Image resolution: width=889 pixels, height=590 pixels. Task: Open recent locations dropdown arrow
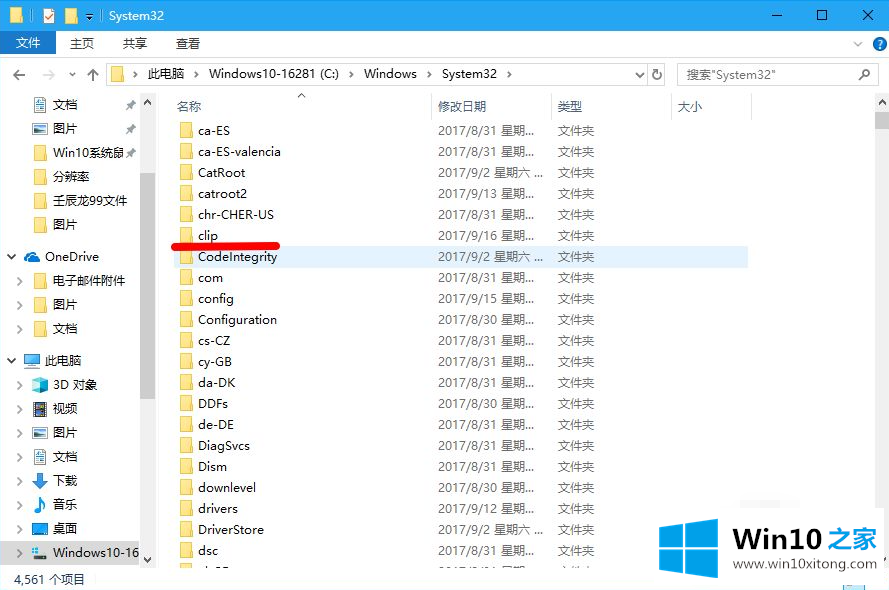72,75
